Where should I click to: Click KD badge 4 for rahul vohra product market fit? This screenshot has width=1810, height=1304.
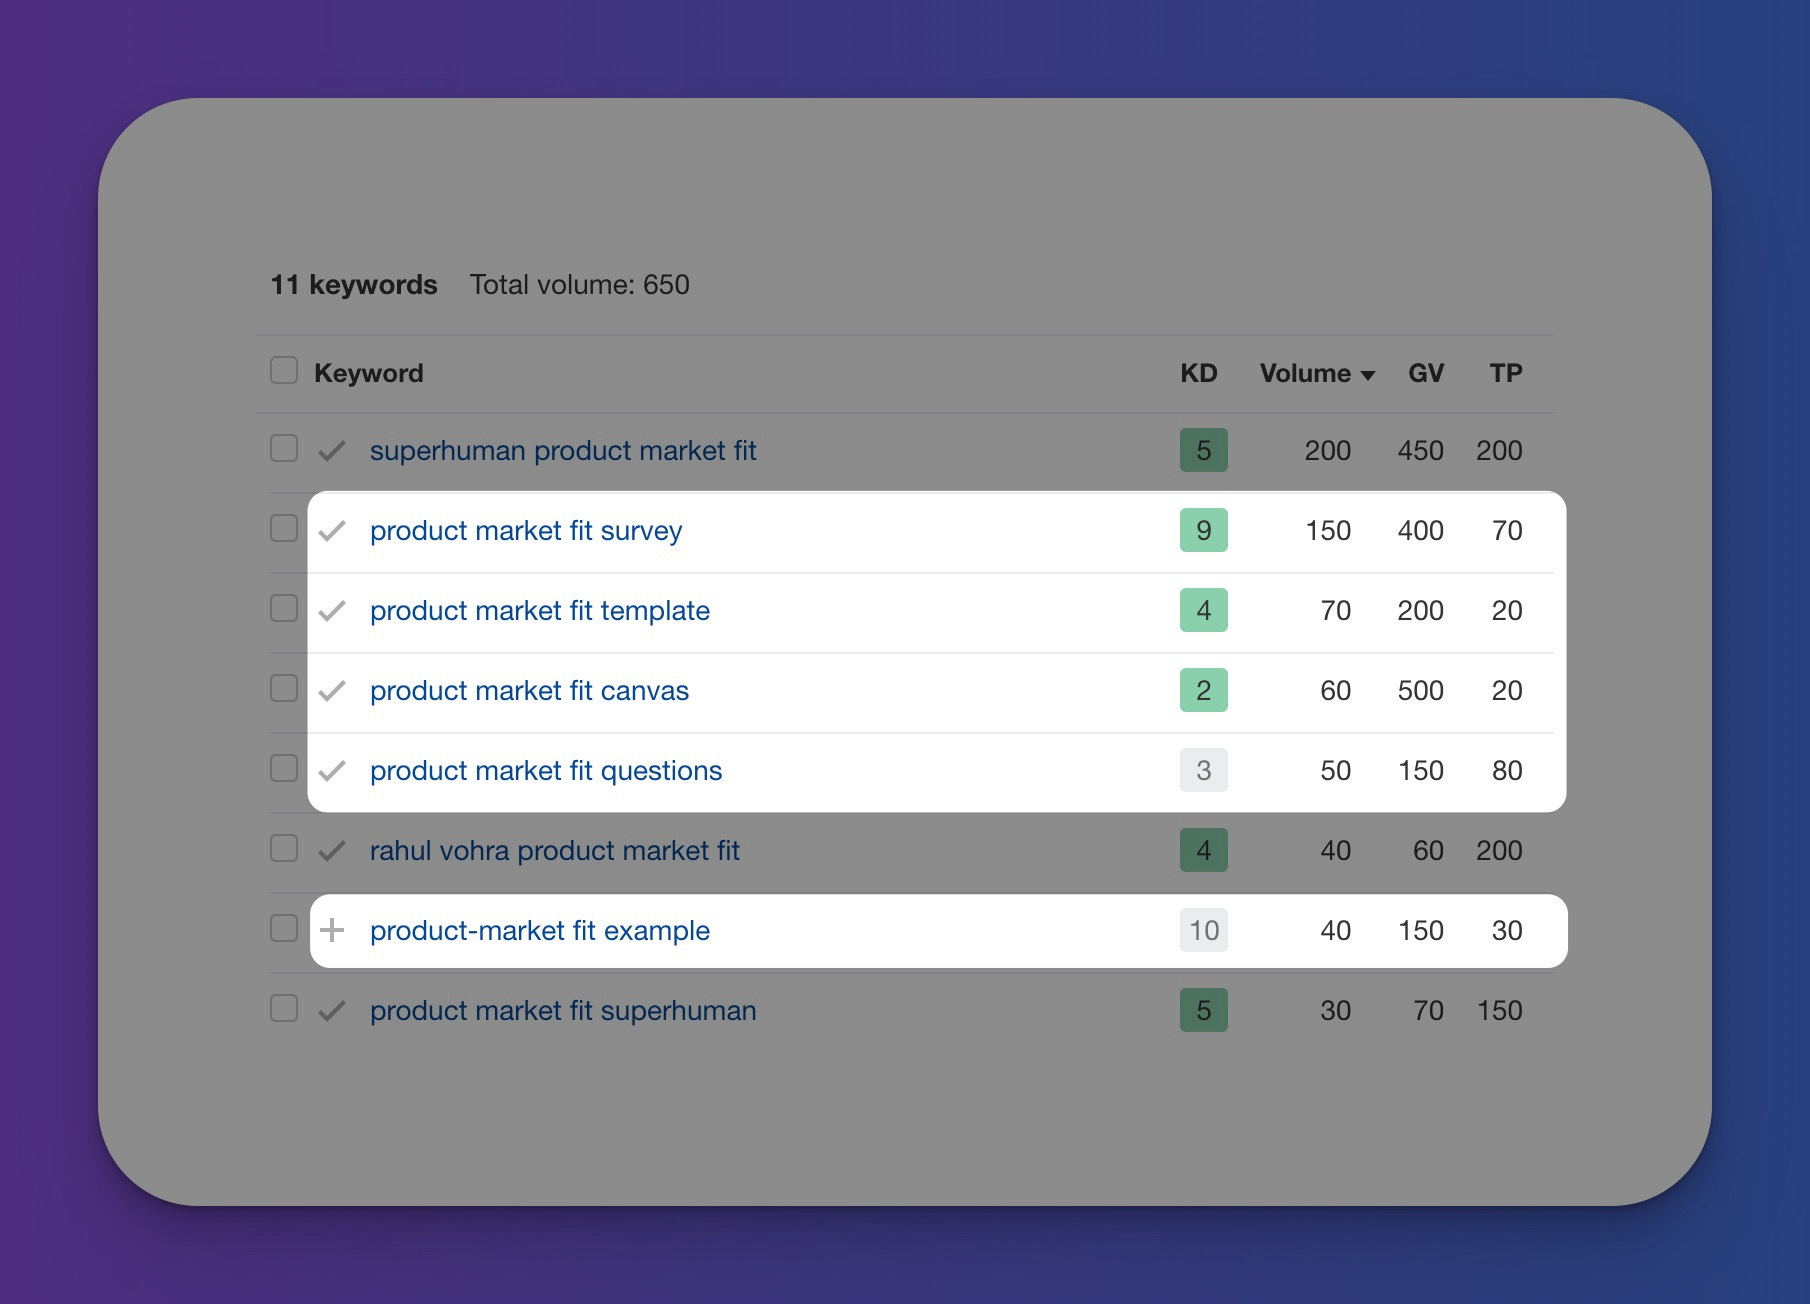[x=1204, y=850]
